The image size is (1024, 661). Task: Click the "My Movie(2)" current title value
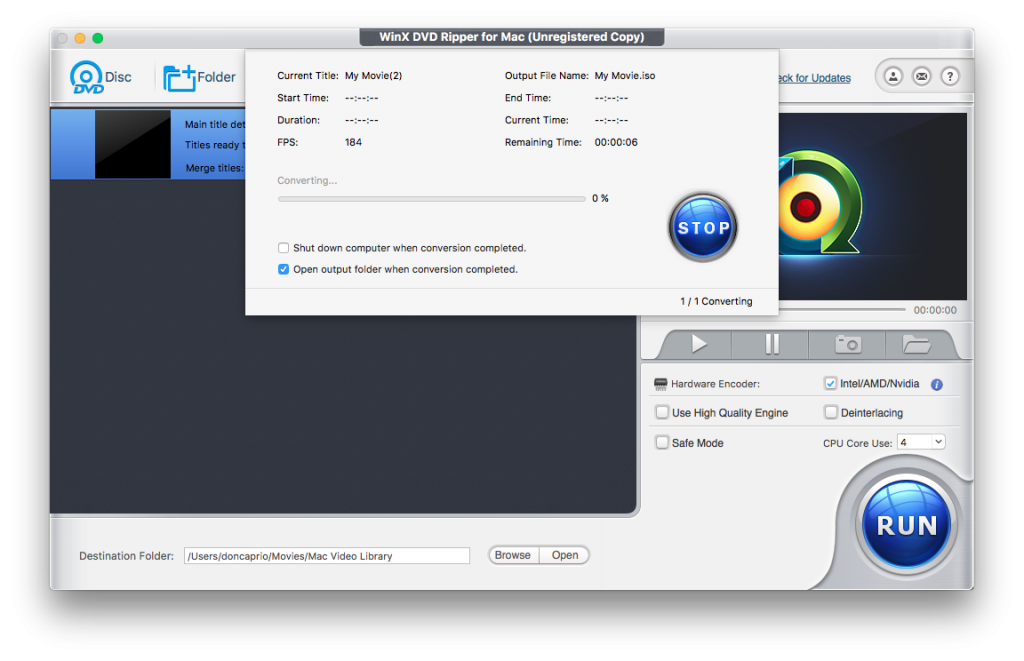pos(374,76)
